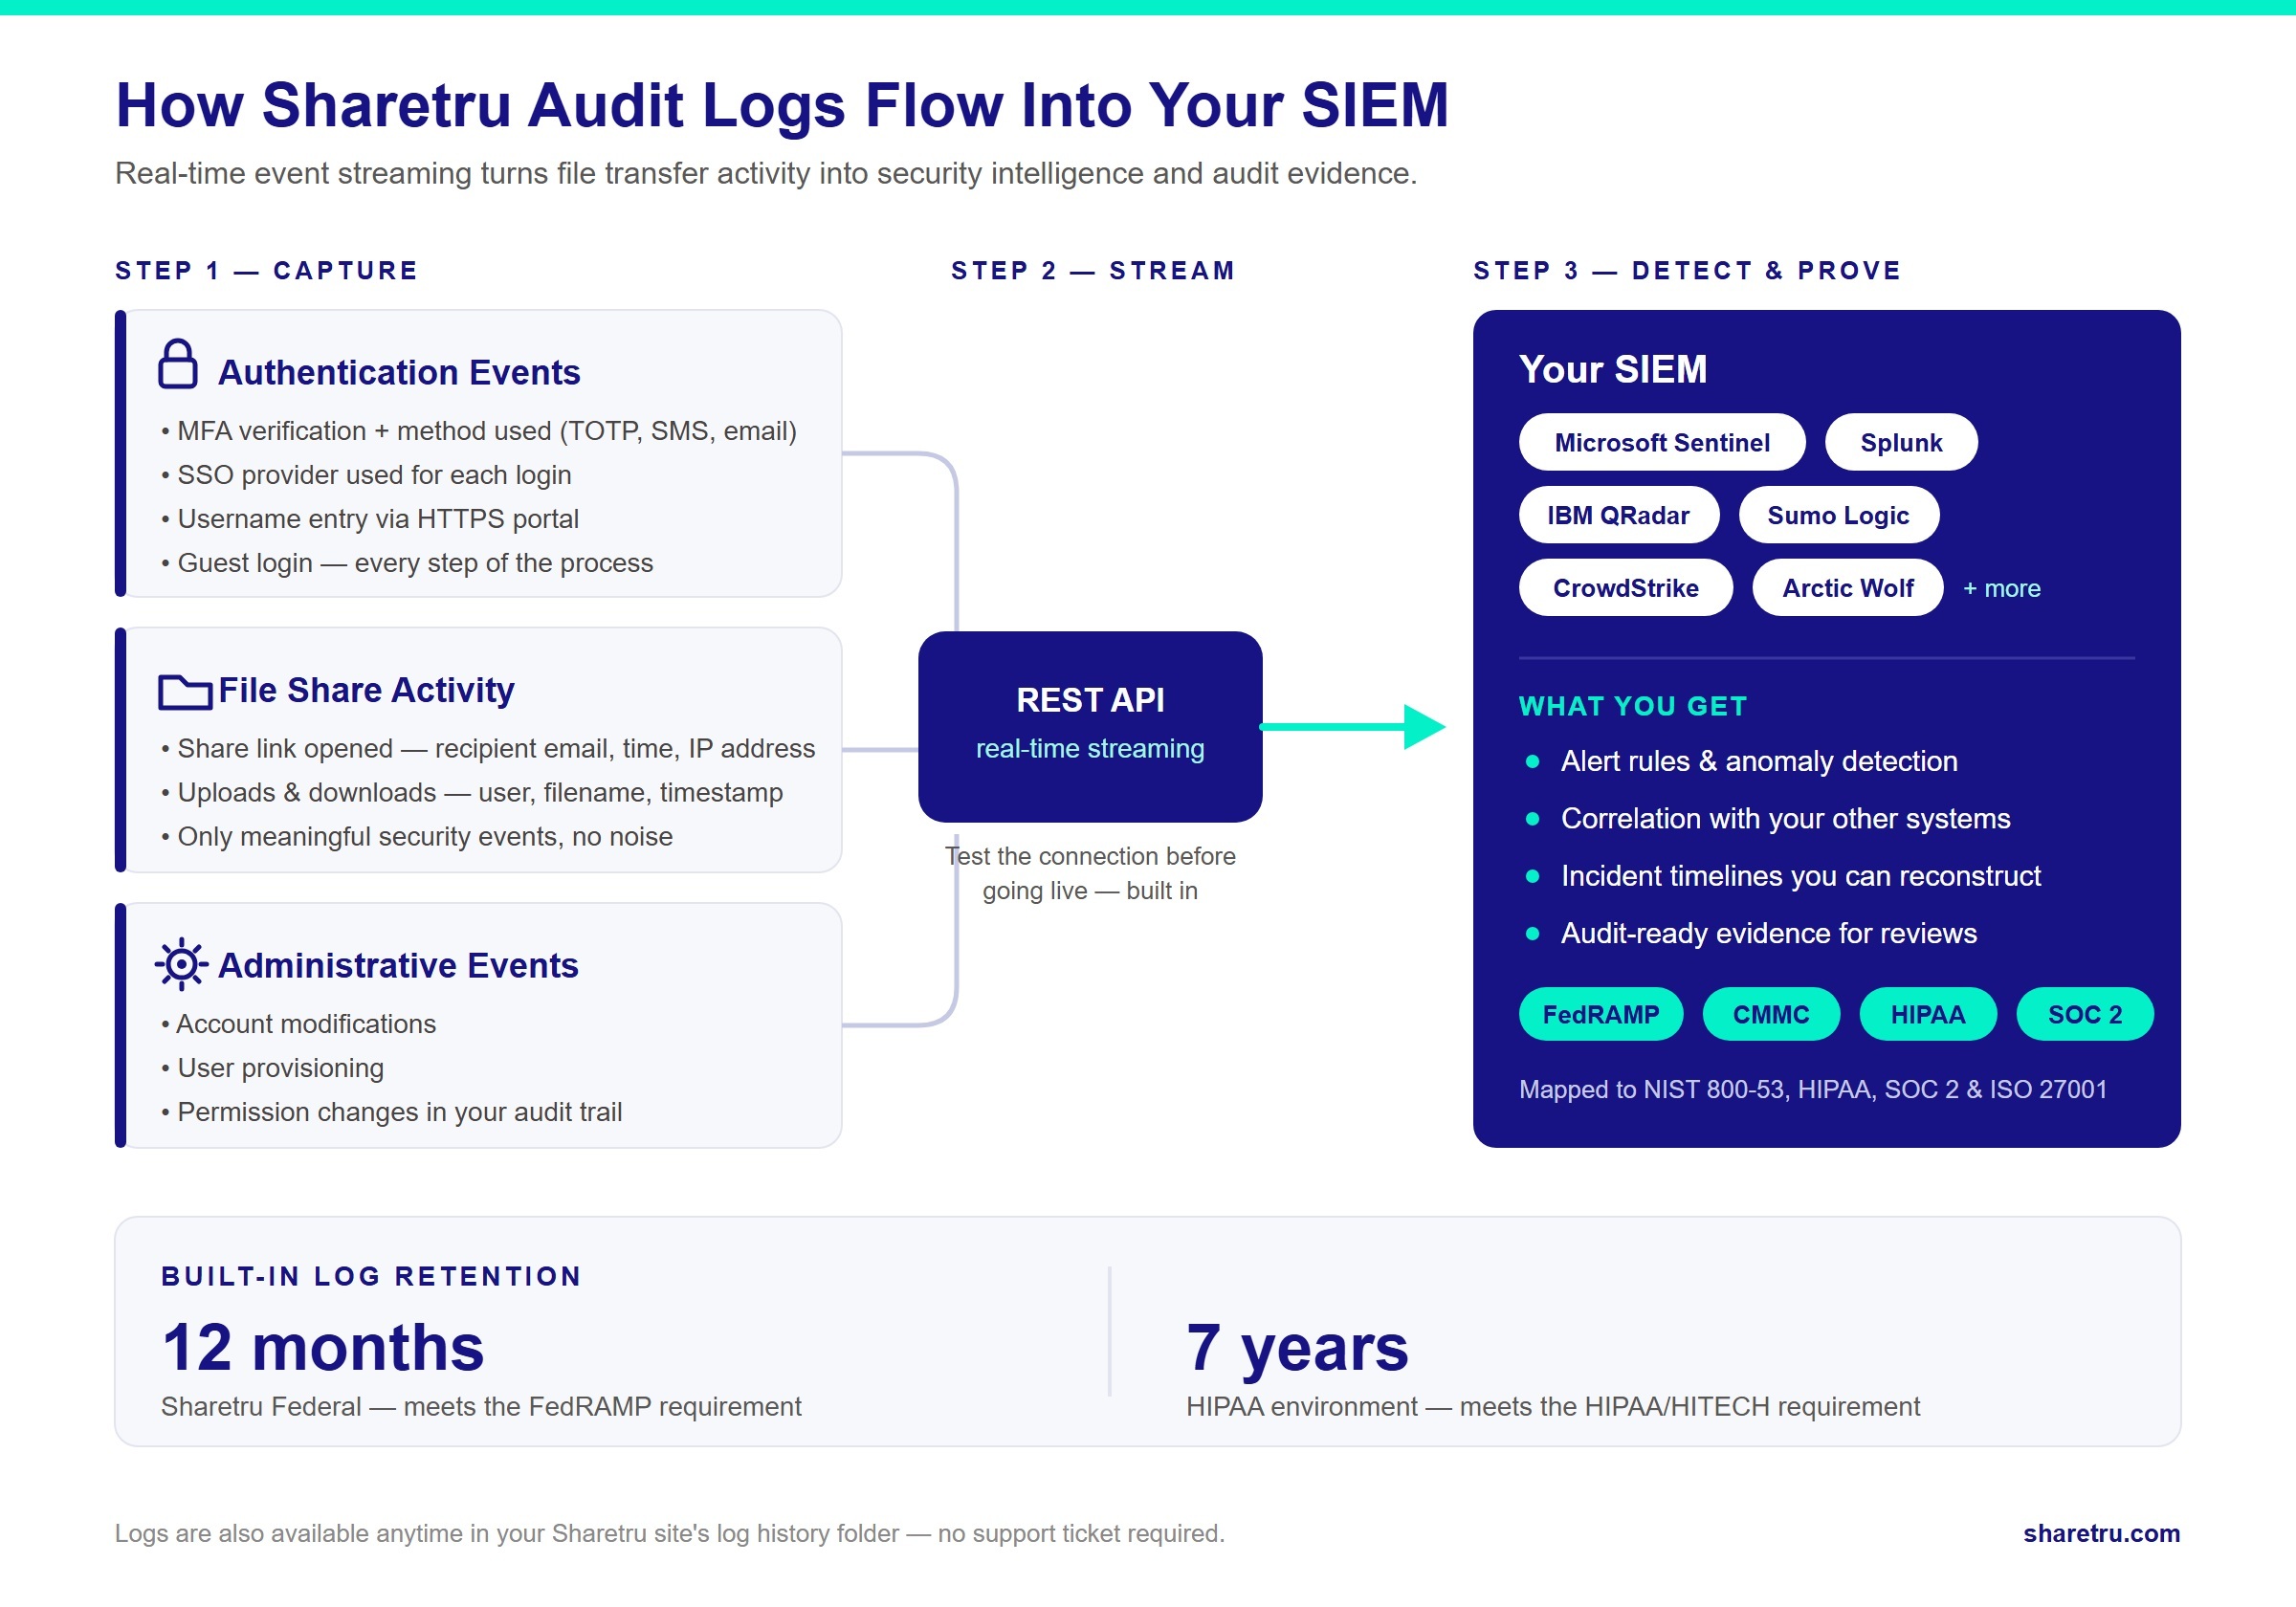
Task: Click 'HIPAA environment — meets the HIPAA/HITECH requirement'
Action: point(1553,1406)
